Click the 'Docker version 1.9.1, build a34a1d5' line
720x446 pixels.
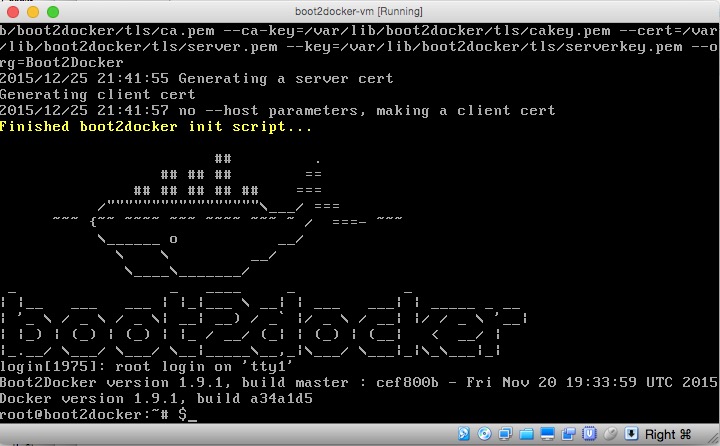(156, 398)
